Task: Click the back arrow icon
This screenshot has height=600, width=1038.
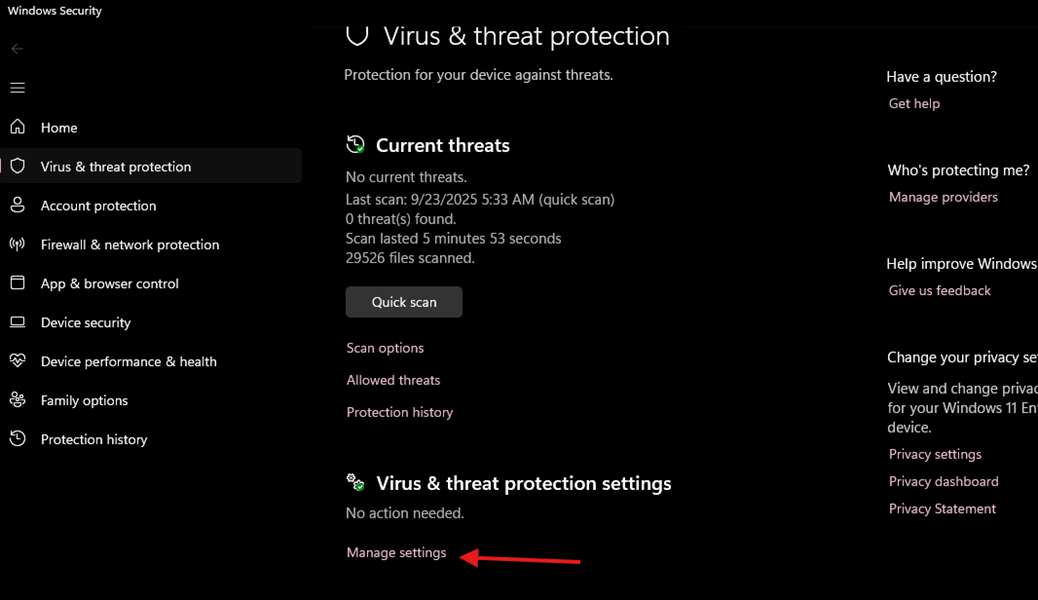Action: tap(17, 49)
